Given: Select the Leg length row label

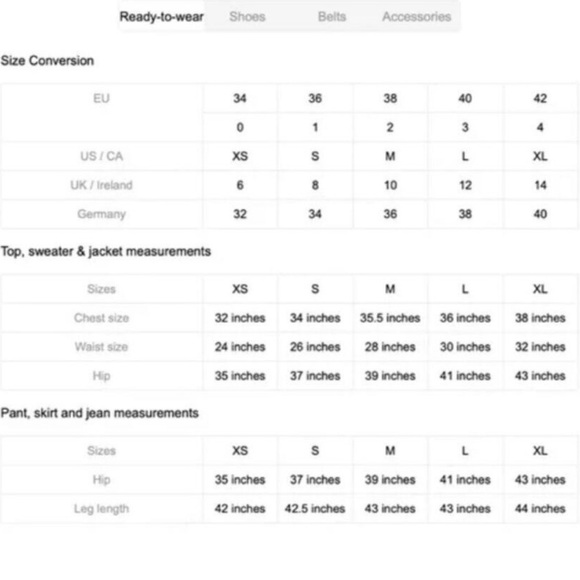Looking at the screenshot, I should click(101, 509).
